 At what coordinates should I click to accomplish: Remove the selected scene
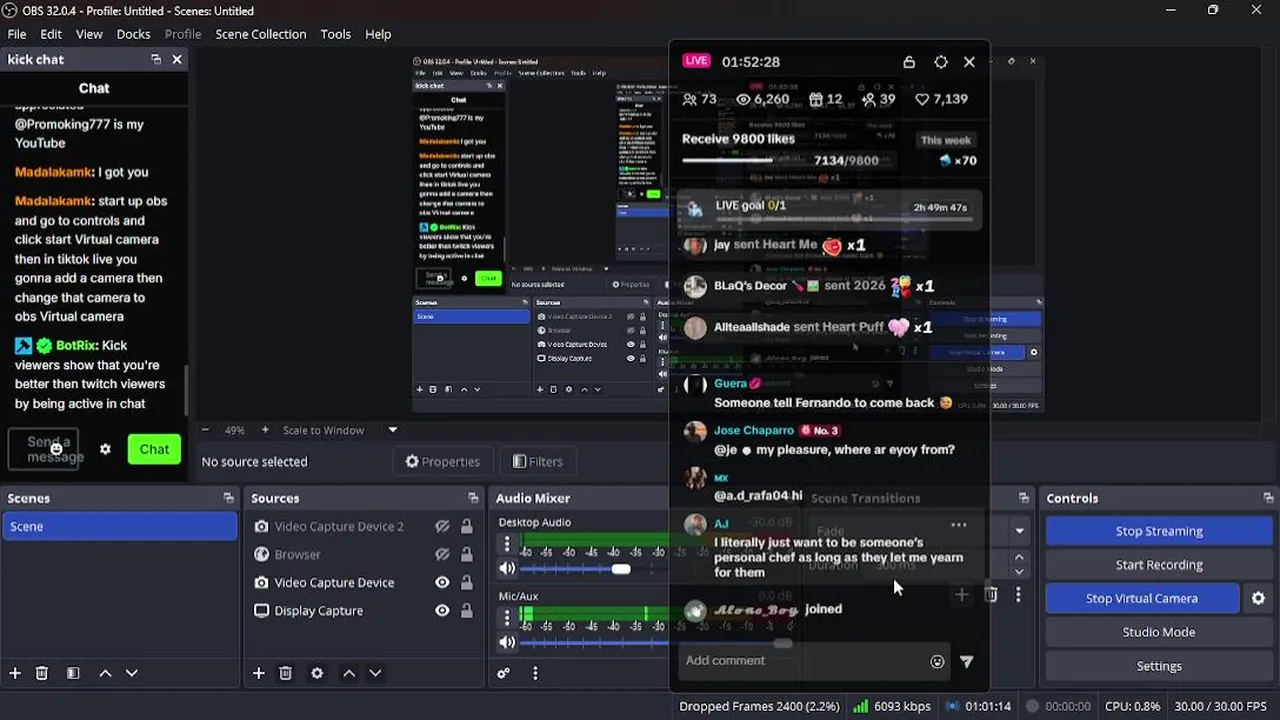pyautogui.click(x=42, y=673)
